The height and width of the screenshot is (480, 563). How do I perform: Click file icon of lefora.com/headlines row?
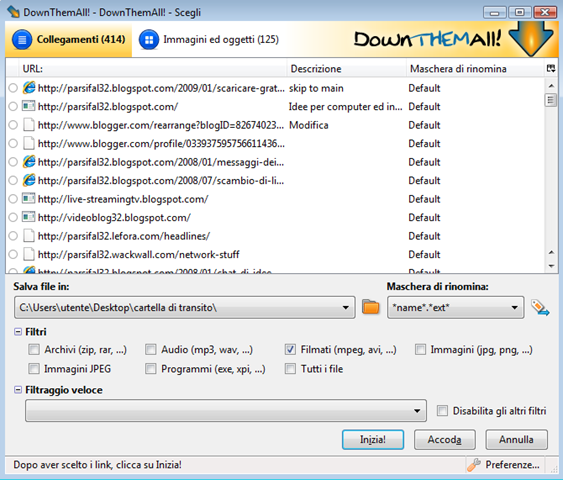(28, 236)
